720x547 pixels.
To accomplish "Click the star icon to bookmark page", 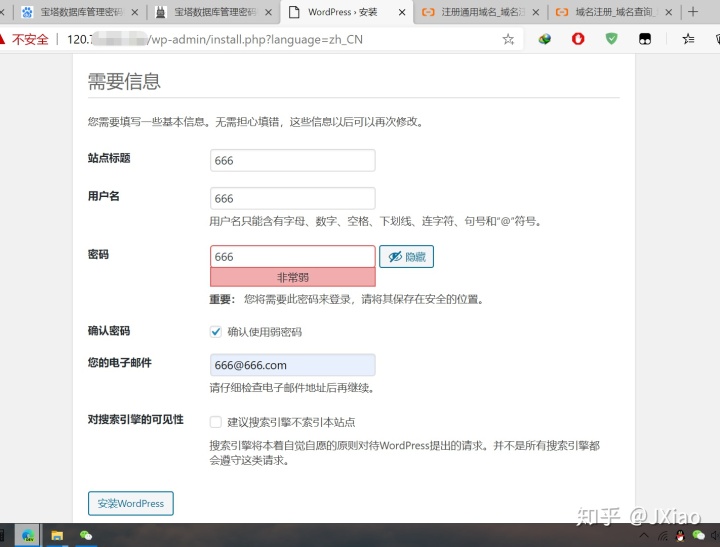I will pos(508,39).
